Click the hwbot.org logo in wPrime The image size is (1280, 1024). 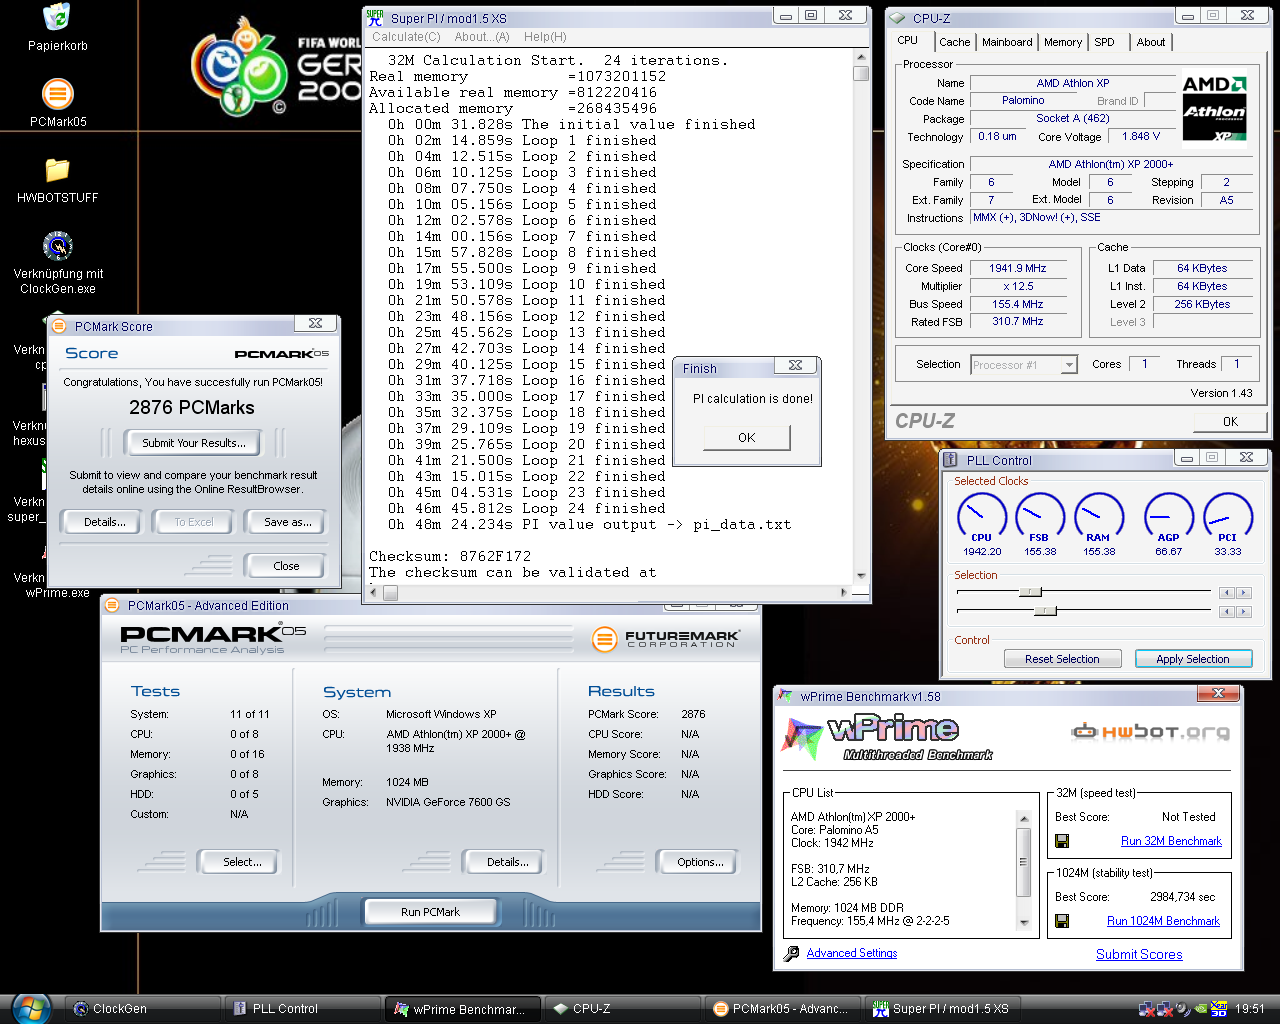[1151, 732]
